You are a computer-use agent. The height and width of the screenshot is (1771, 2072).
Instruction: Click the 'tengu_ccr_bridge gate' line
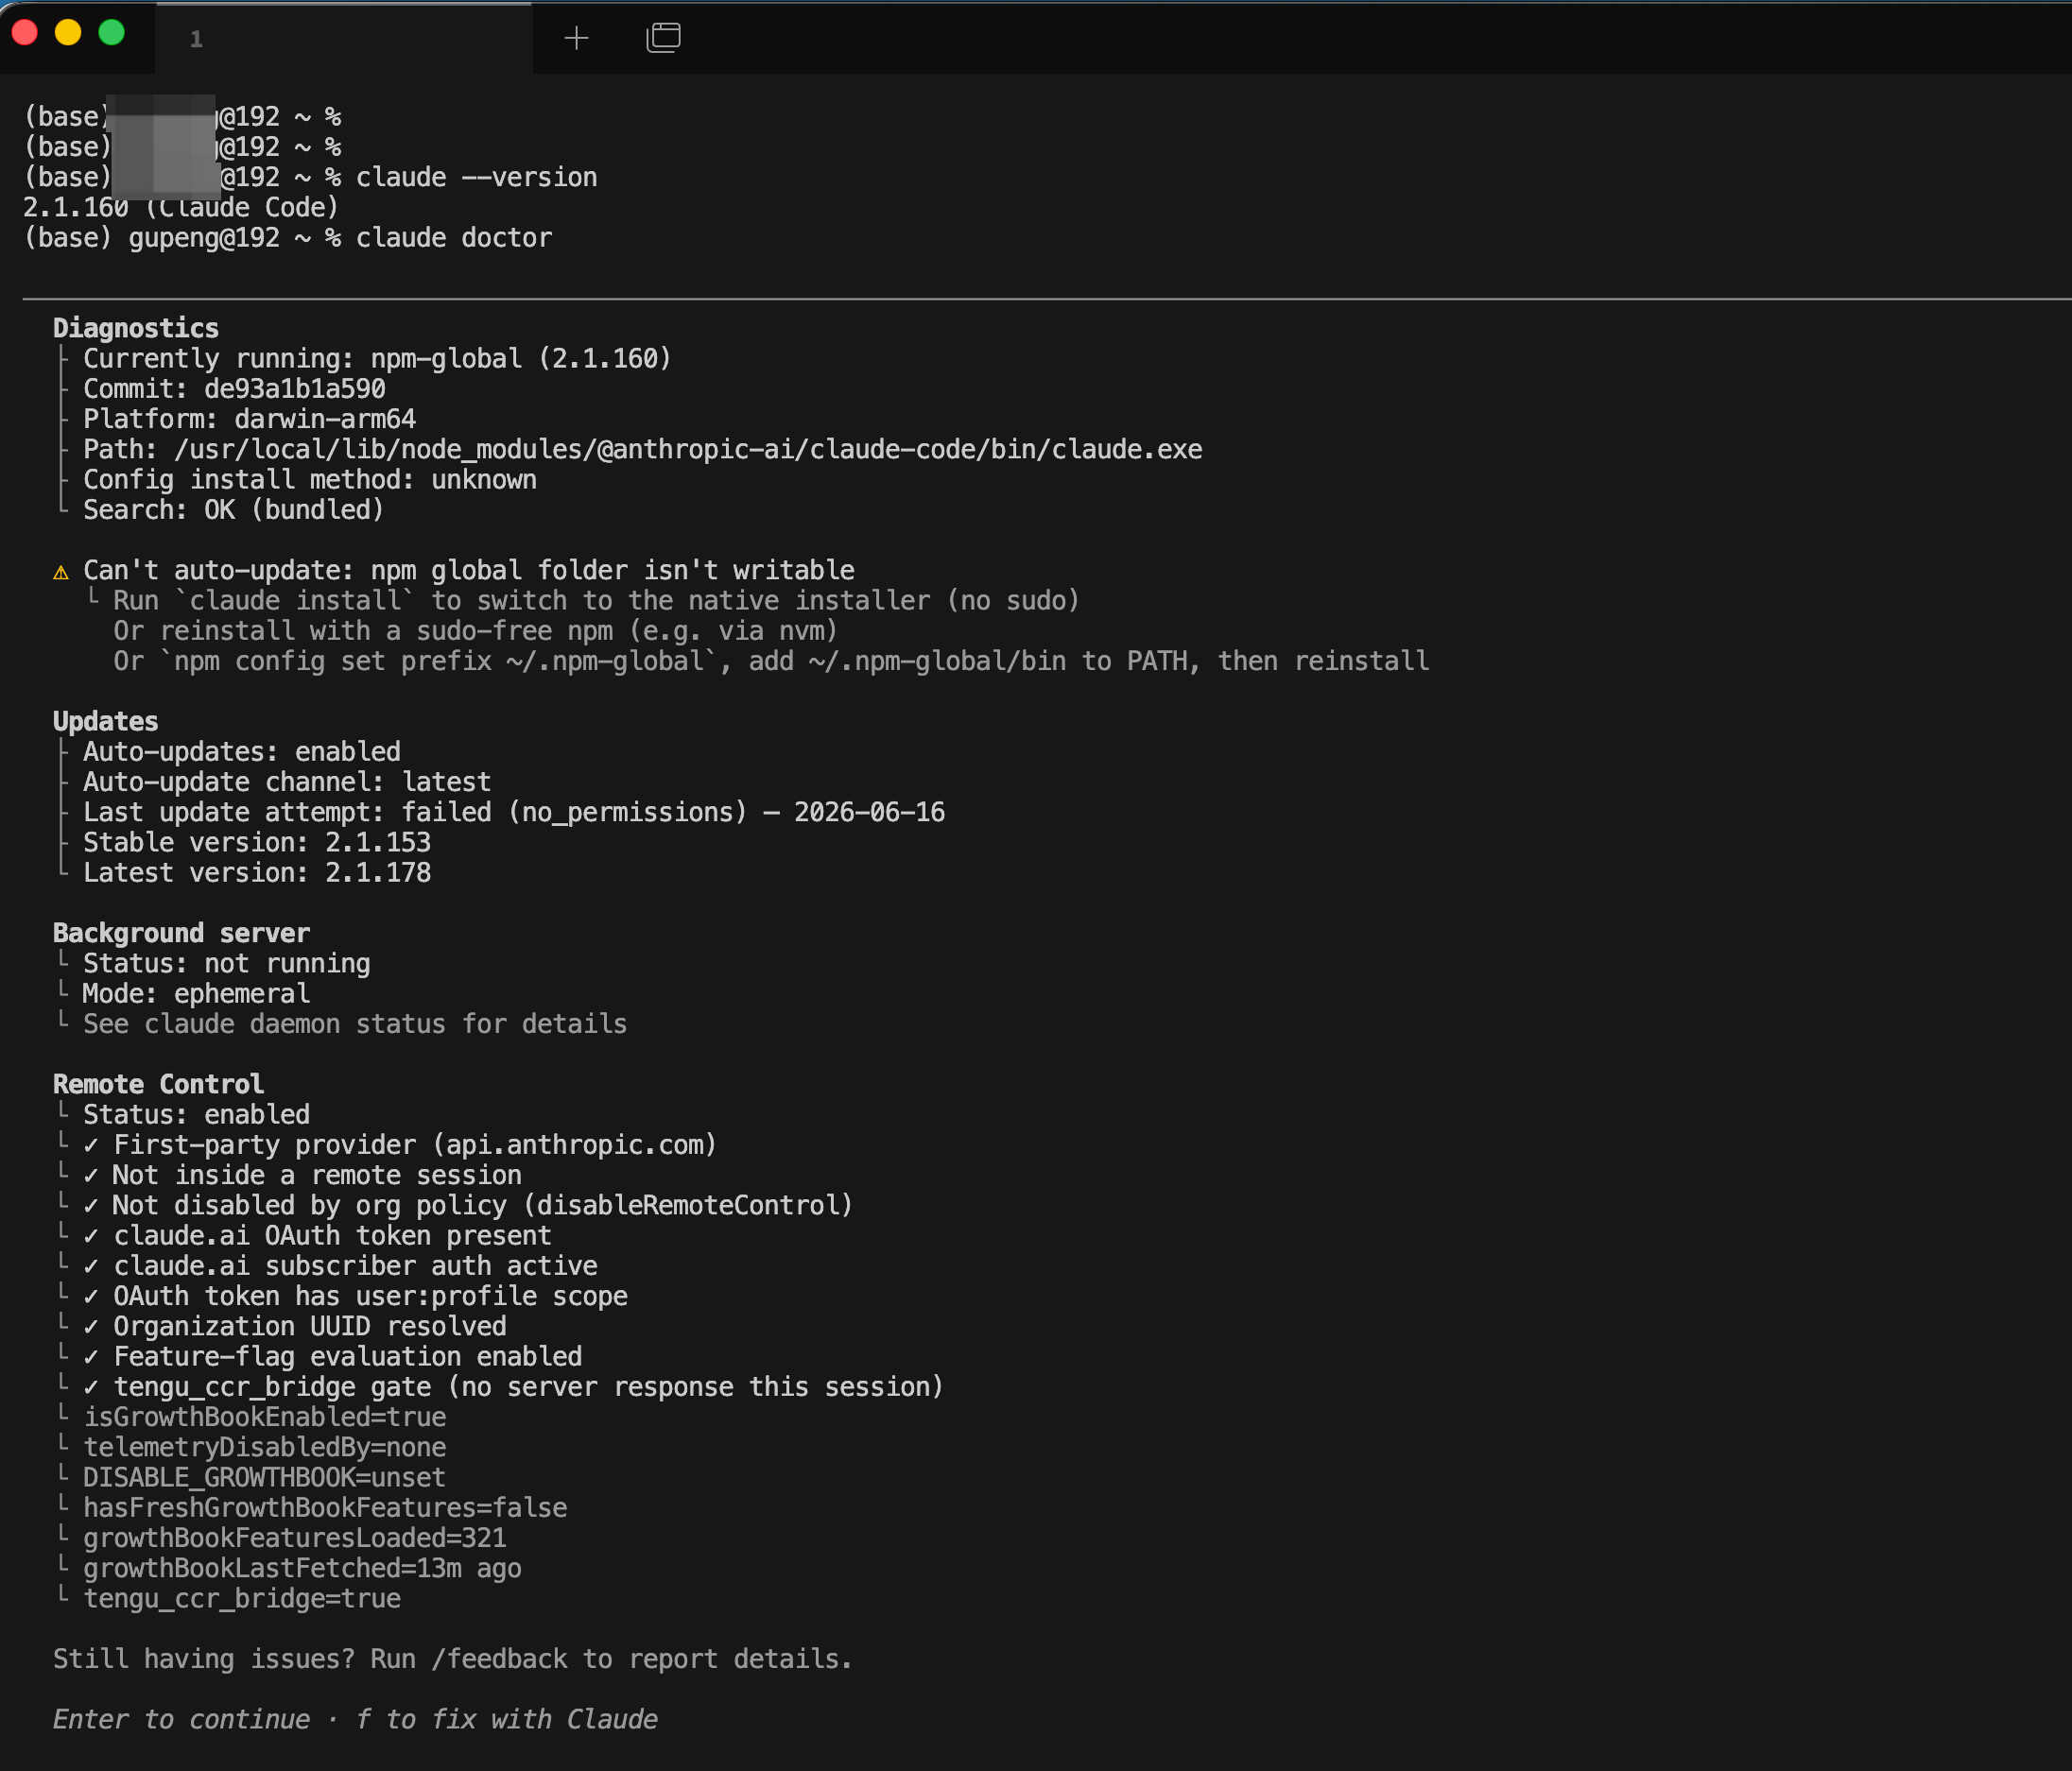coord(514,1387)
